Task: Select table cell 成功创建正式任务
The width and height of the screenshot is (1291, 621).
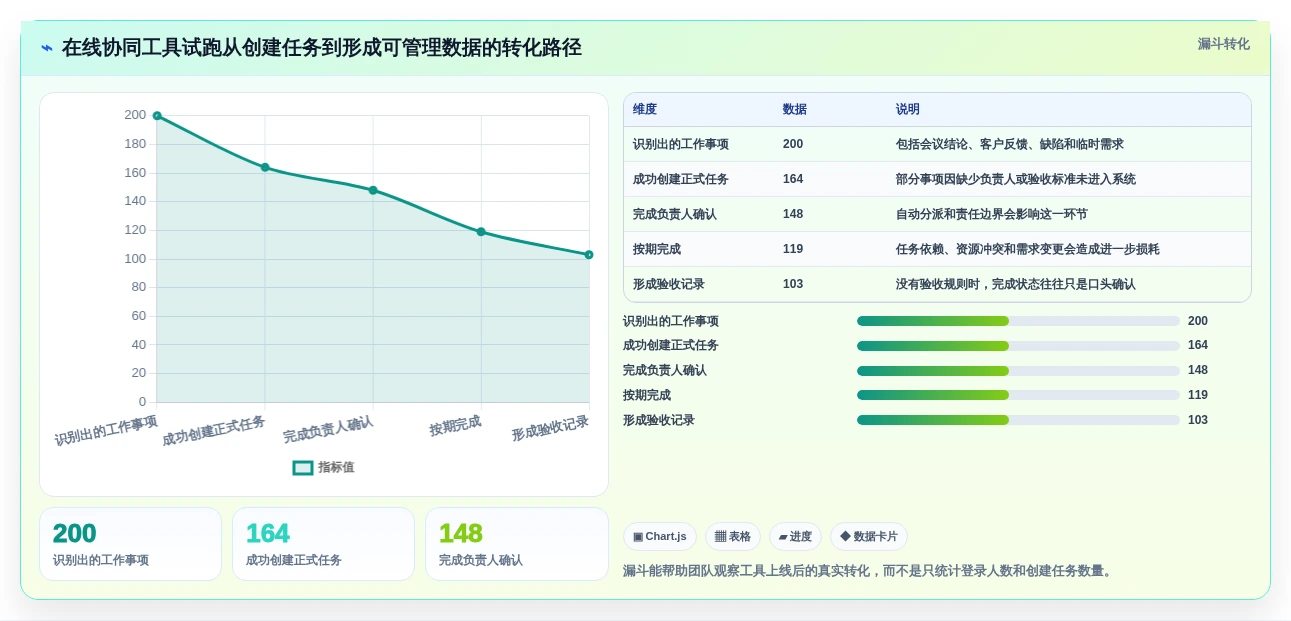Action: [681, 179]
